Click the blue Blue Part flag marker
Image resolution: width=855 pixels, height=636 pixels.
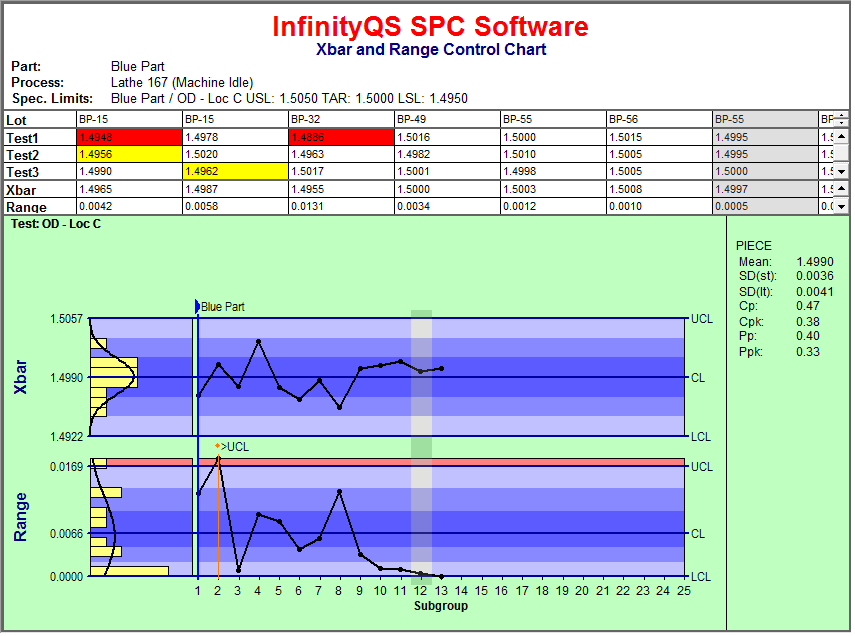(196, 307)
